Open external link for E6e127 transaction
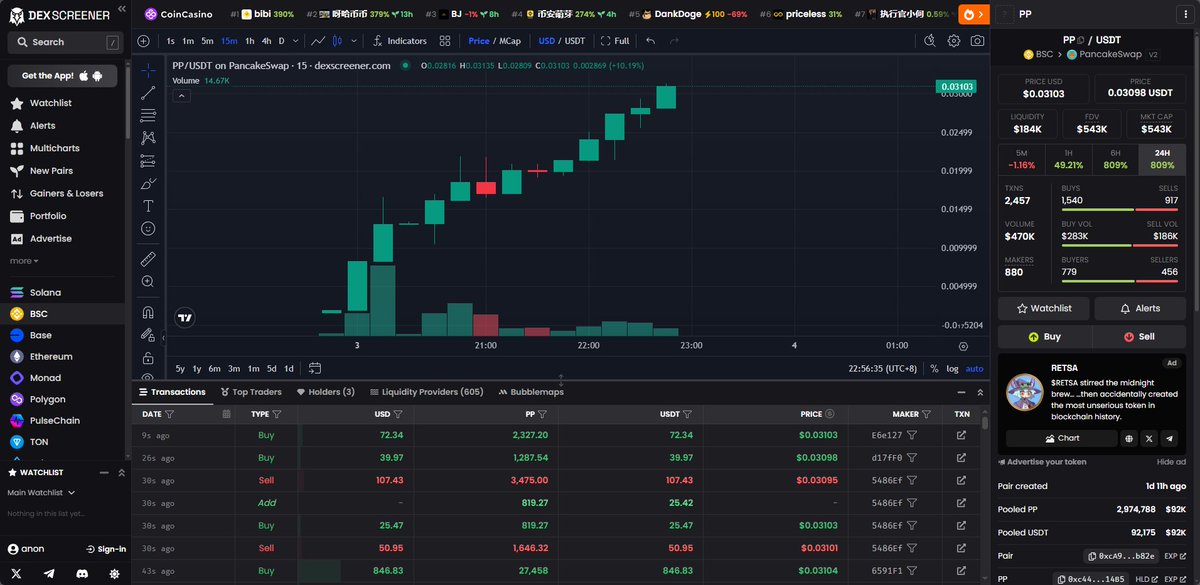The width and height of the screenshot is (1200, 585). tap(961, 435)
